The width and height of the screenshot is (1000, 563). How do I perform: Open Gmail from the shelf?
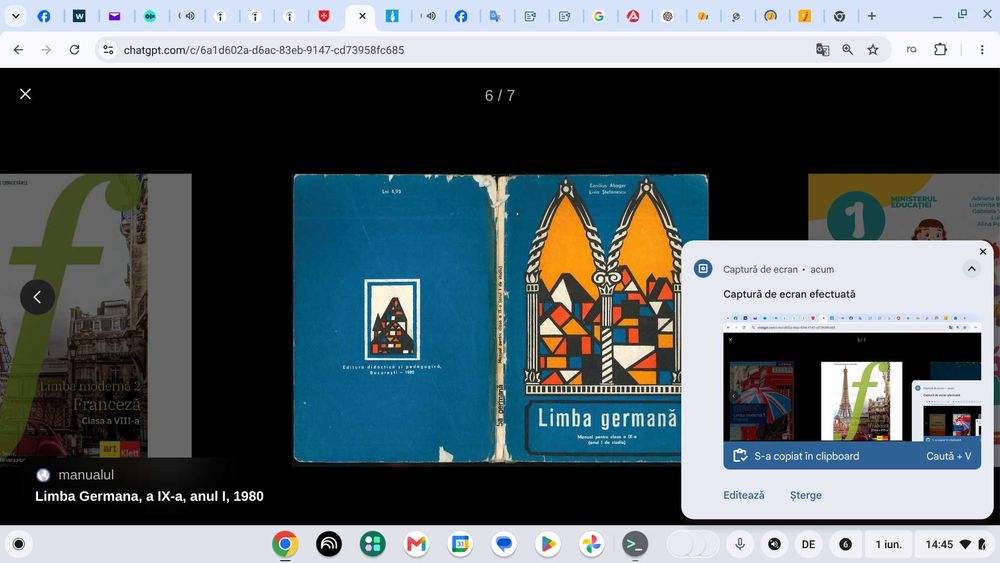416,544
